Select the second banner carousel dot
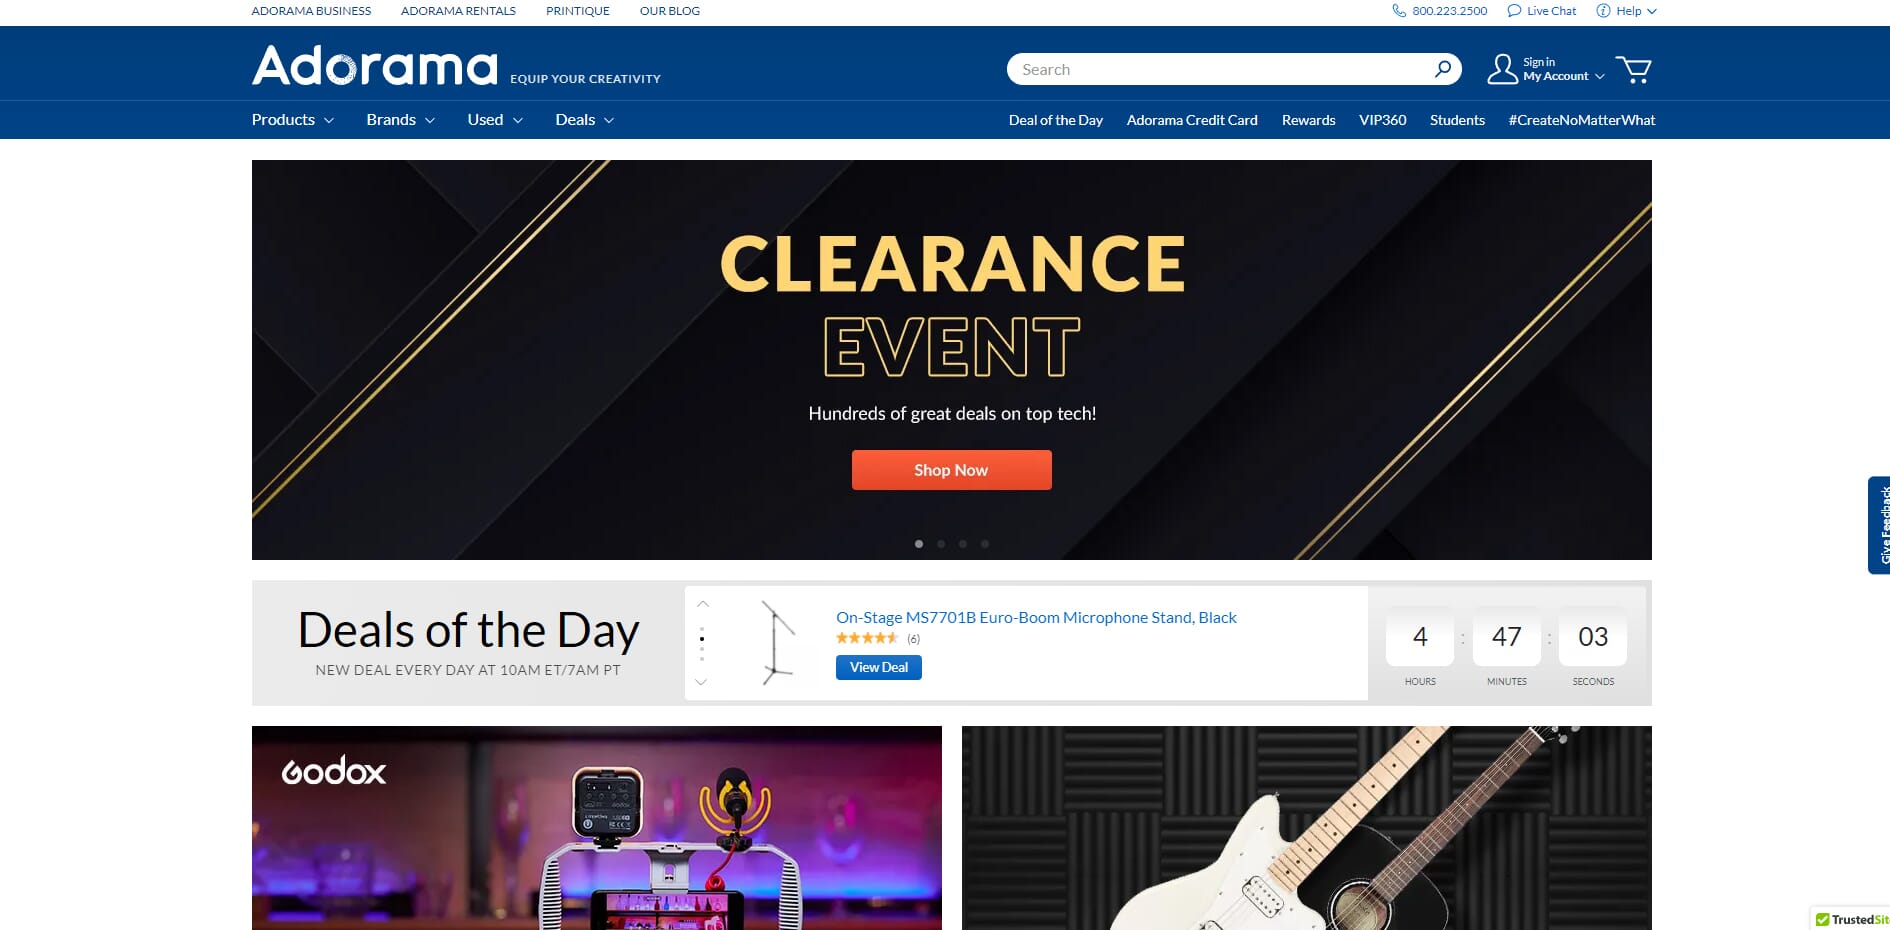This screenshot has height=930, width=1890. coord(941,544)
